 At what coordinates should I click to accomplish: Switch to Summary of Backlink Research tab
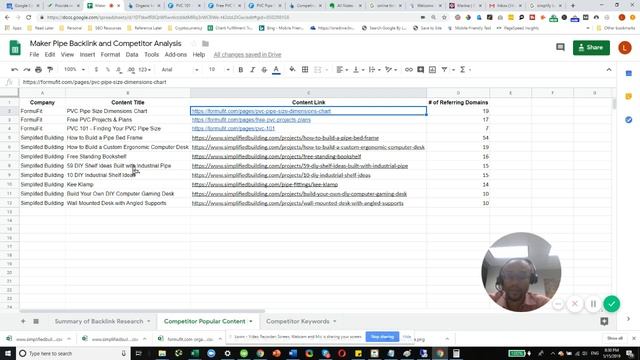(99, 321)
